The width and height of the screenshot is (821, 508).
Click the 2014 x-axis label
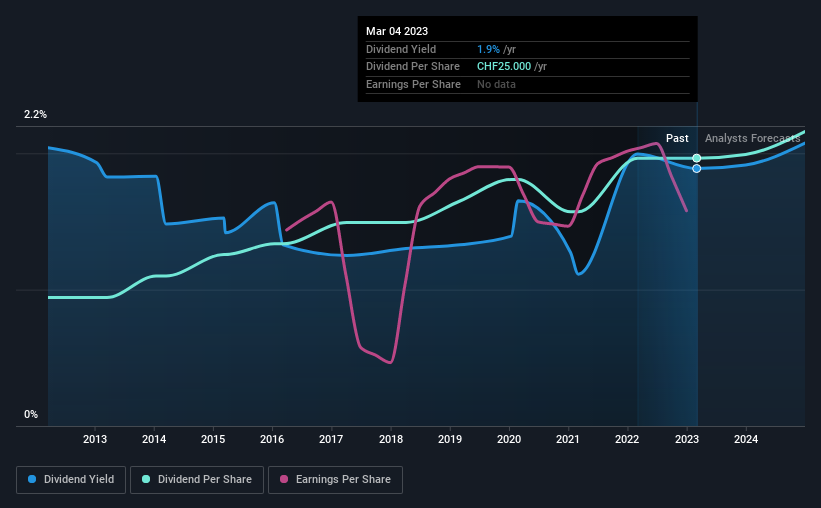(154, 439)
